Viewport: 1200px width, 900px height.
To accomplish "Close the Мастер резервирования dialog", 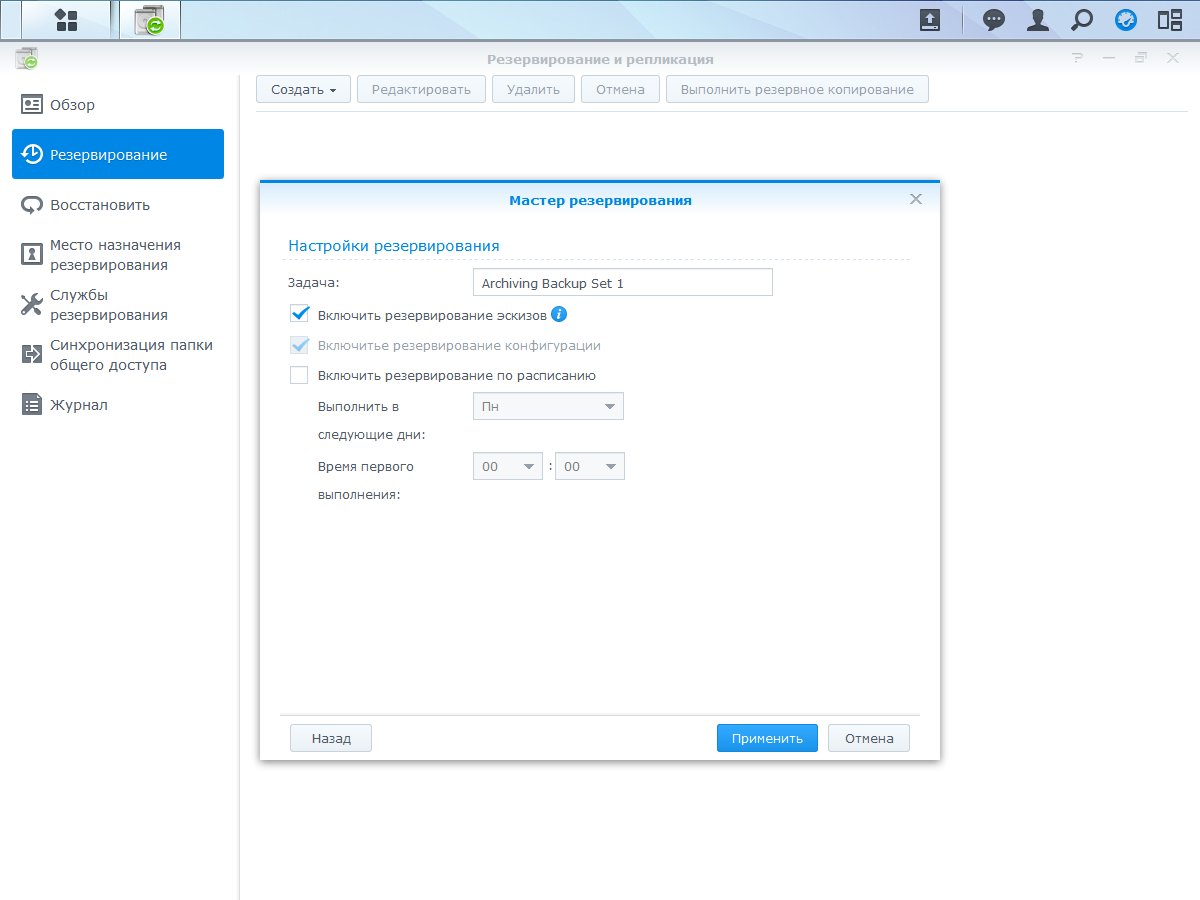I will coord(915,199).
